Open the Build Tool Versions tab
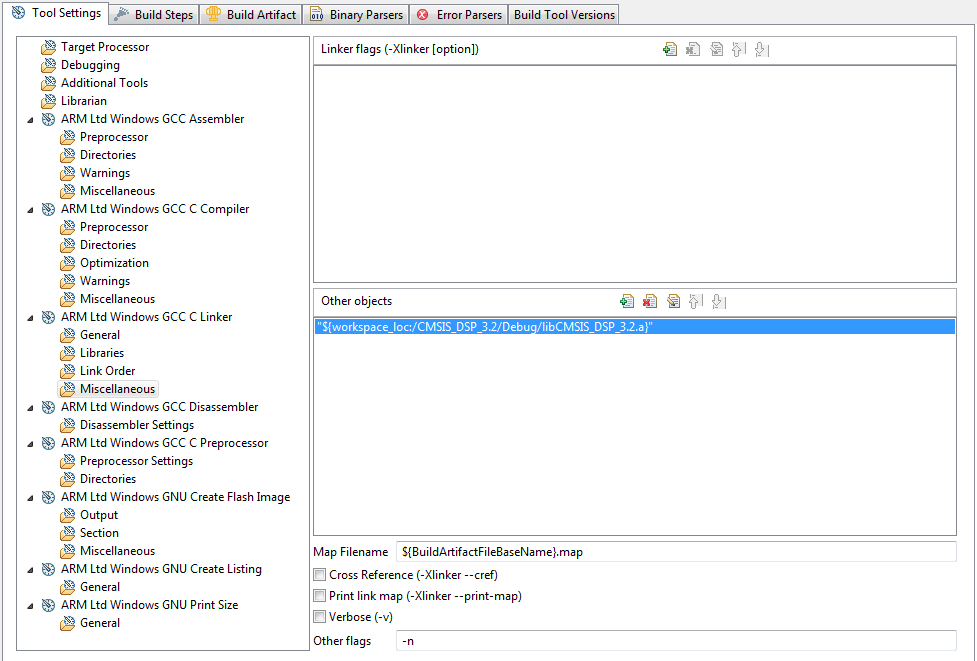The width and height of the screenshot is (977, 661). point(564,14)
